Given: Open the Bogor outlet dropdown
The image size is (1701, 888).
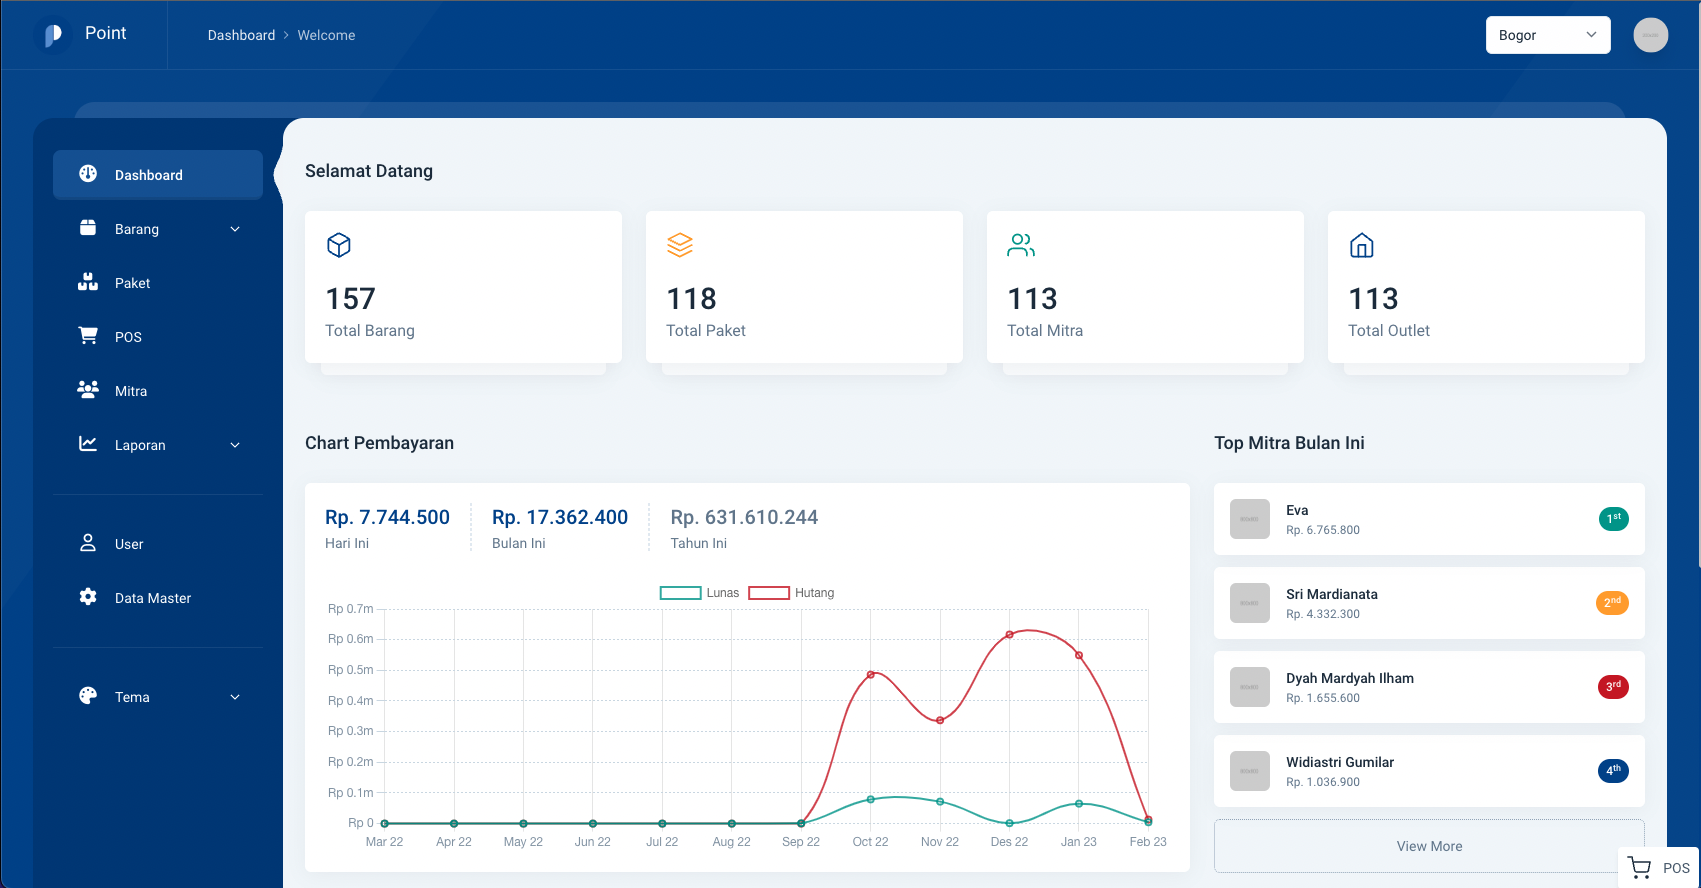Looking at the screenshot, I should click(x=1548, y=35).
